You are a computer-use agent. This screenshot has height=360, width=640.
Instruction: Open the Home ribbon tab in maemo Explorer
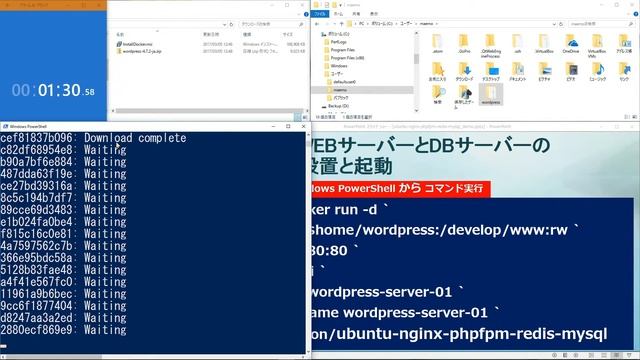coord(338,14)
